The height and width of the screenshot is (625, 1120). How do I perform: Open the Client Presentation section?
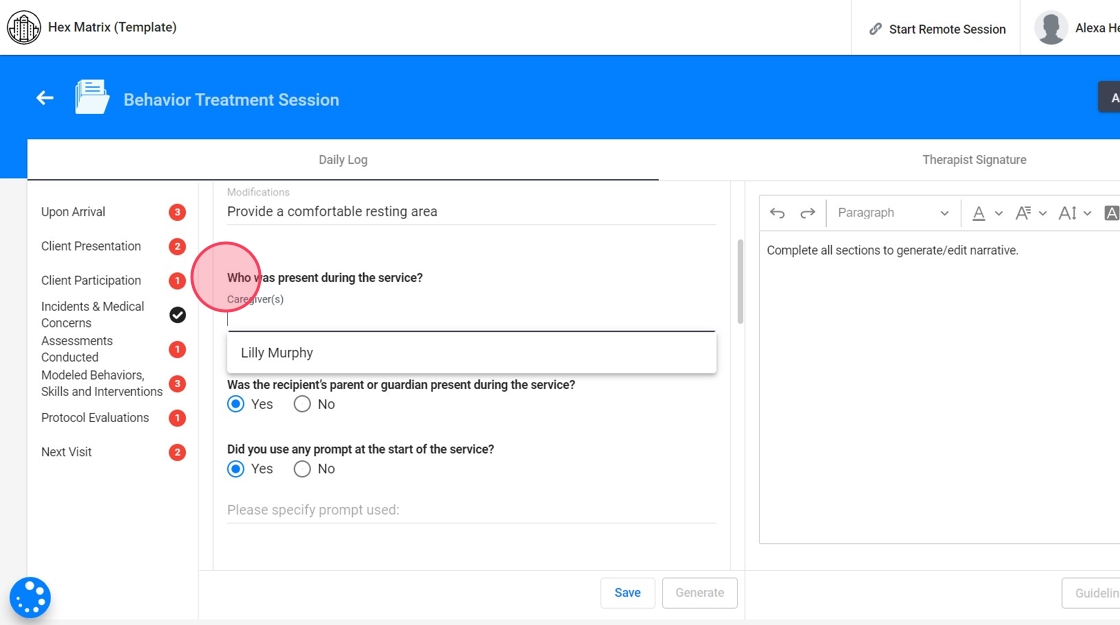tap(91, 246)
